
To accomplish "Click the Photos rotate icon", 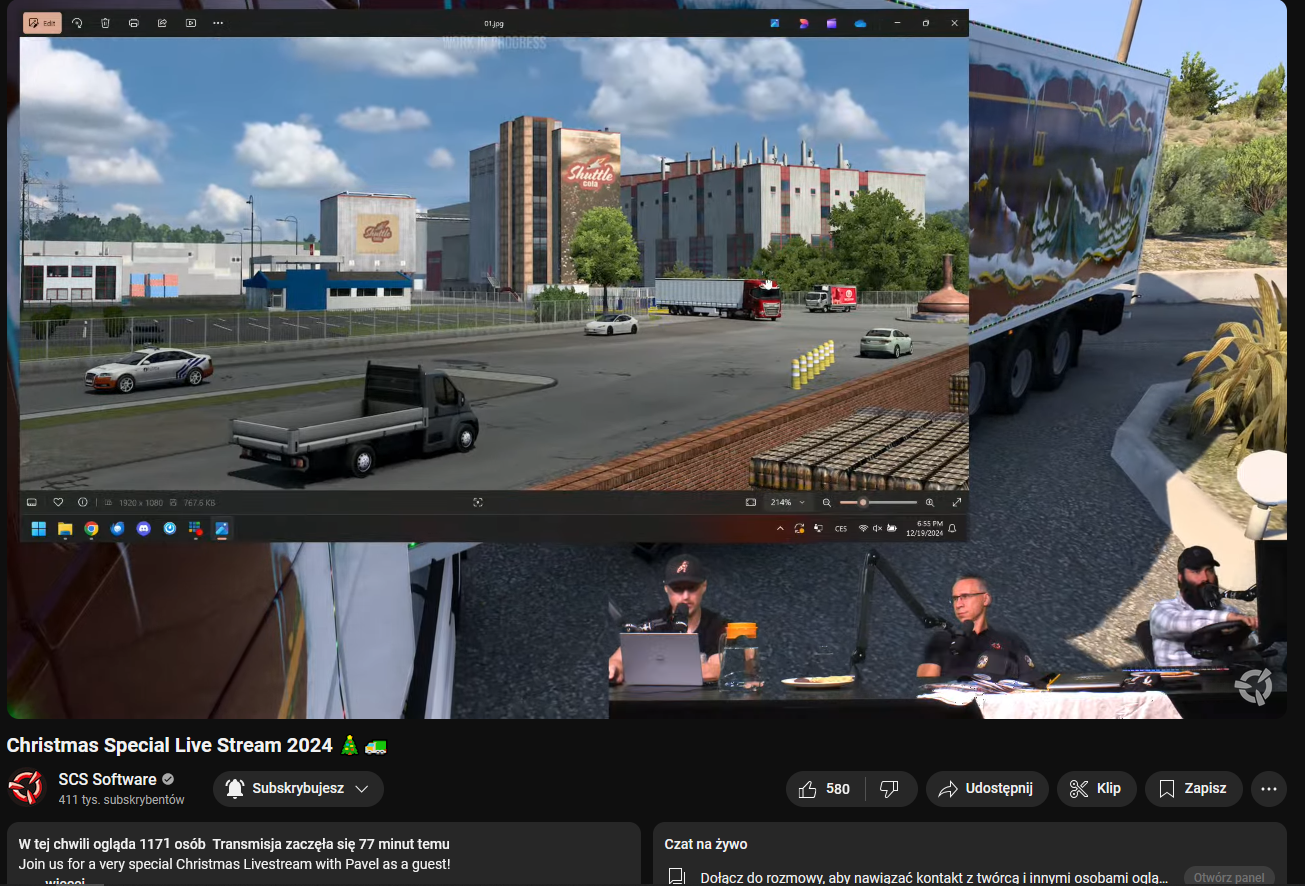I will coord(77,23).
